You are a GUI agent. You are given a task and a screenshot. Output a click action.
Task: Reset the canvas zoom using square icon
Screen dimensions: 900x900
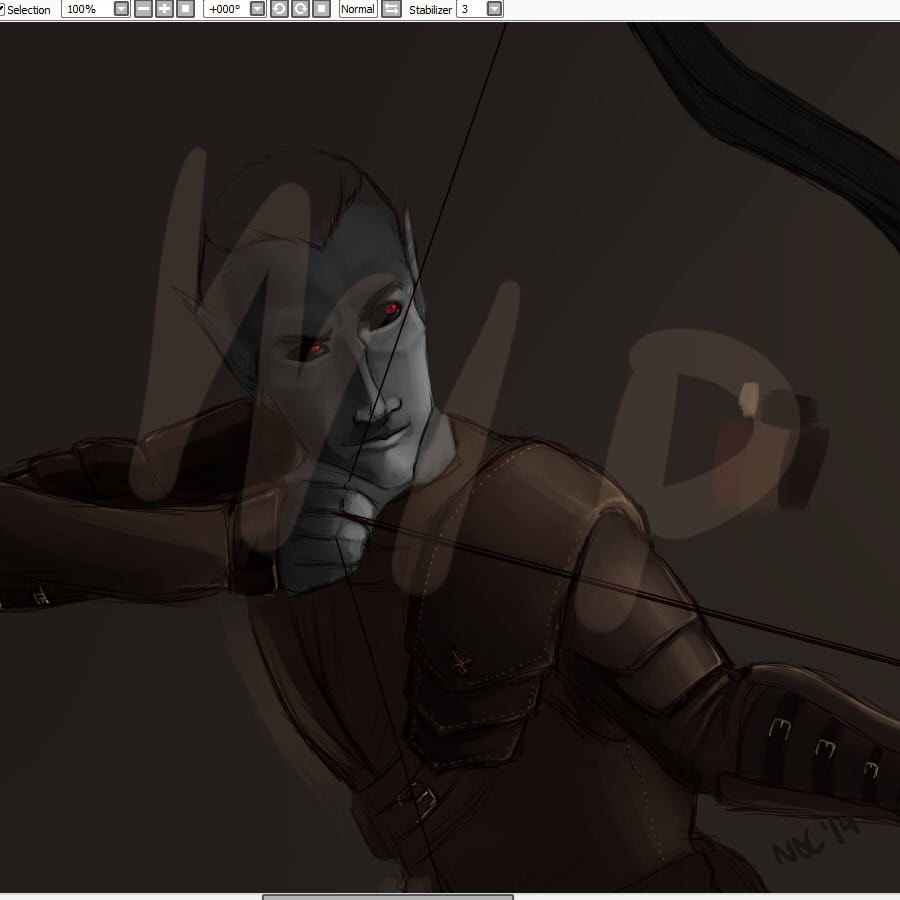(185, 9)
